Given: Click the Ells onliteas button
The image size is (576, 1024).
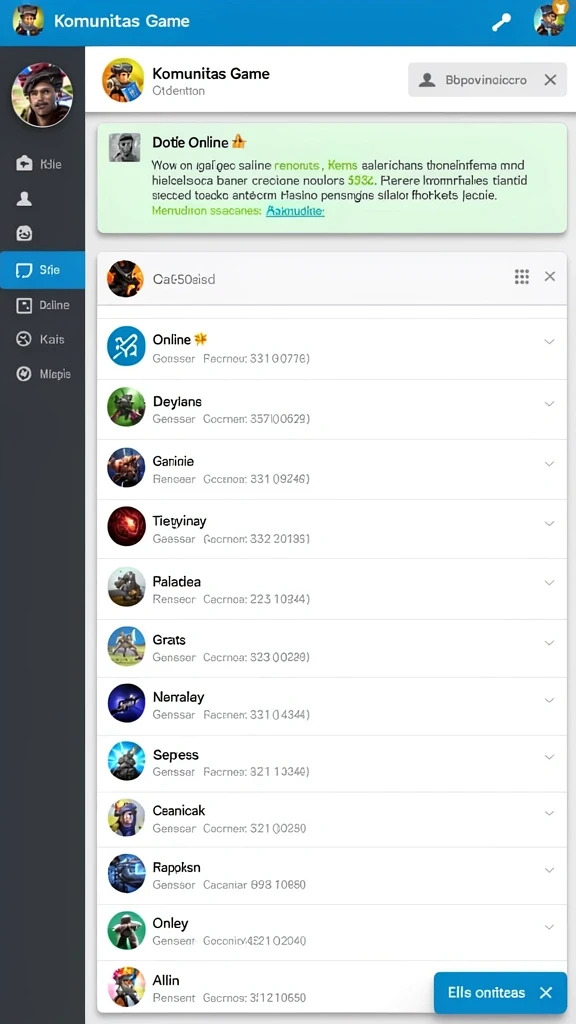Looking at the screenshot, I should tap(500, 993).
